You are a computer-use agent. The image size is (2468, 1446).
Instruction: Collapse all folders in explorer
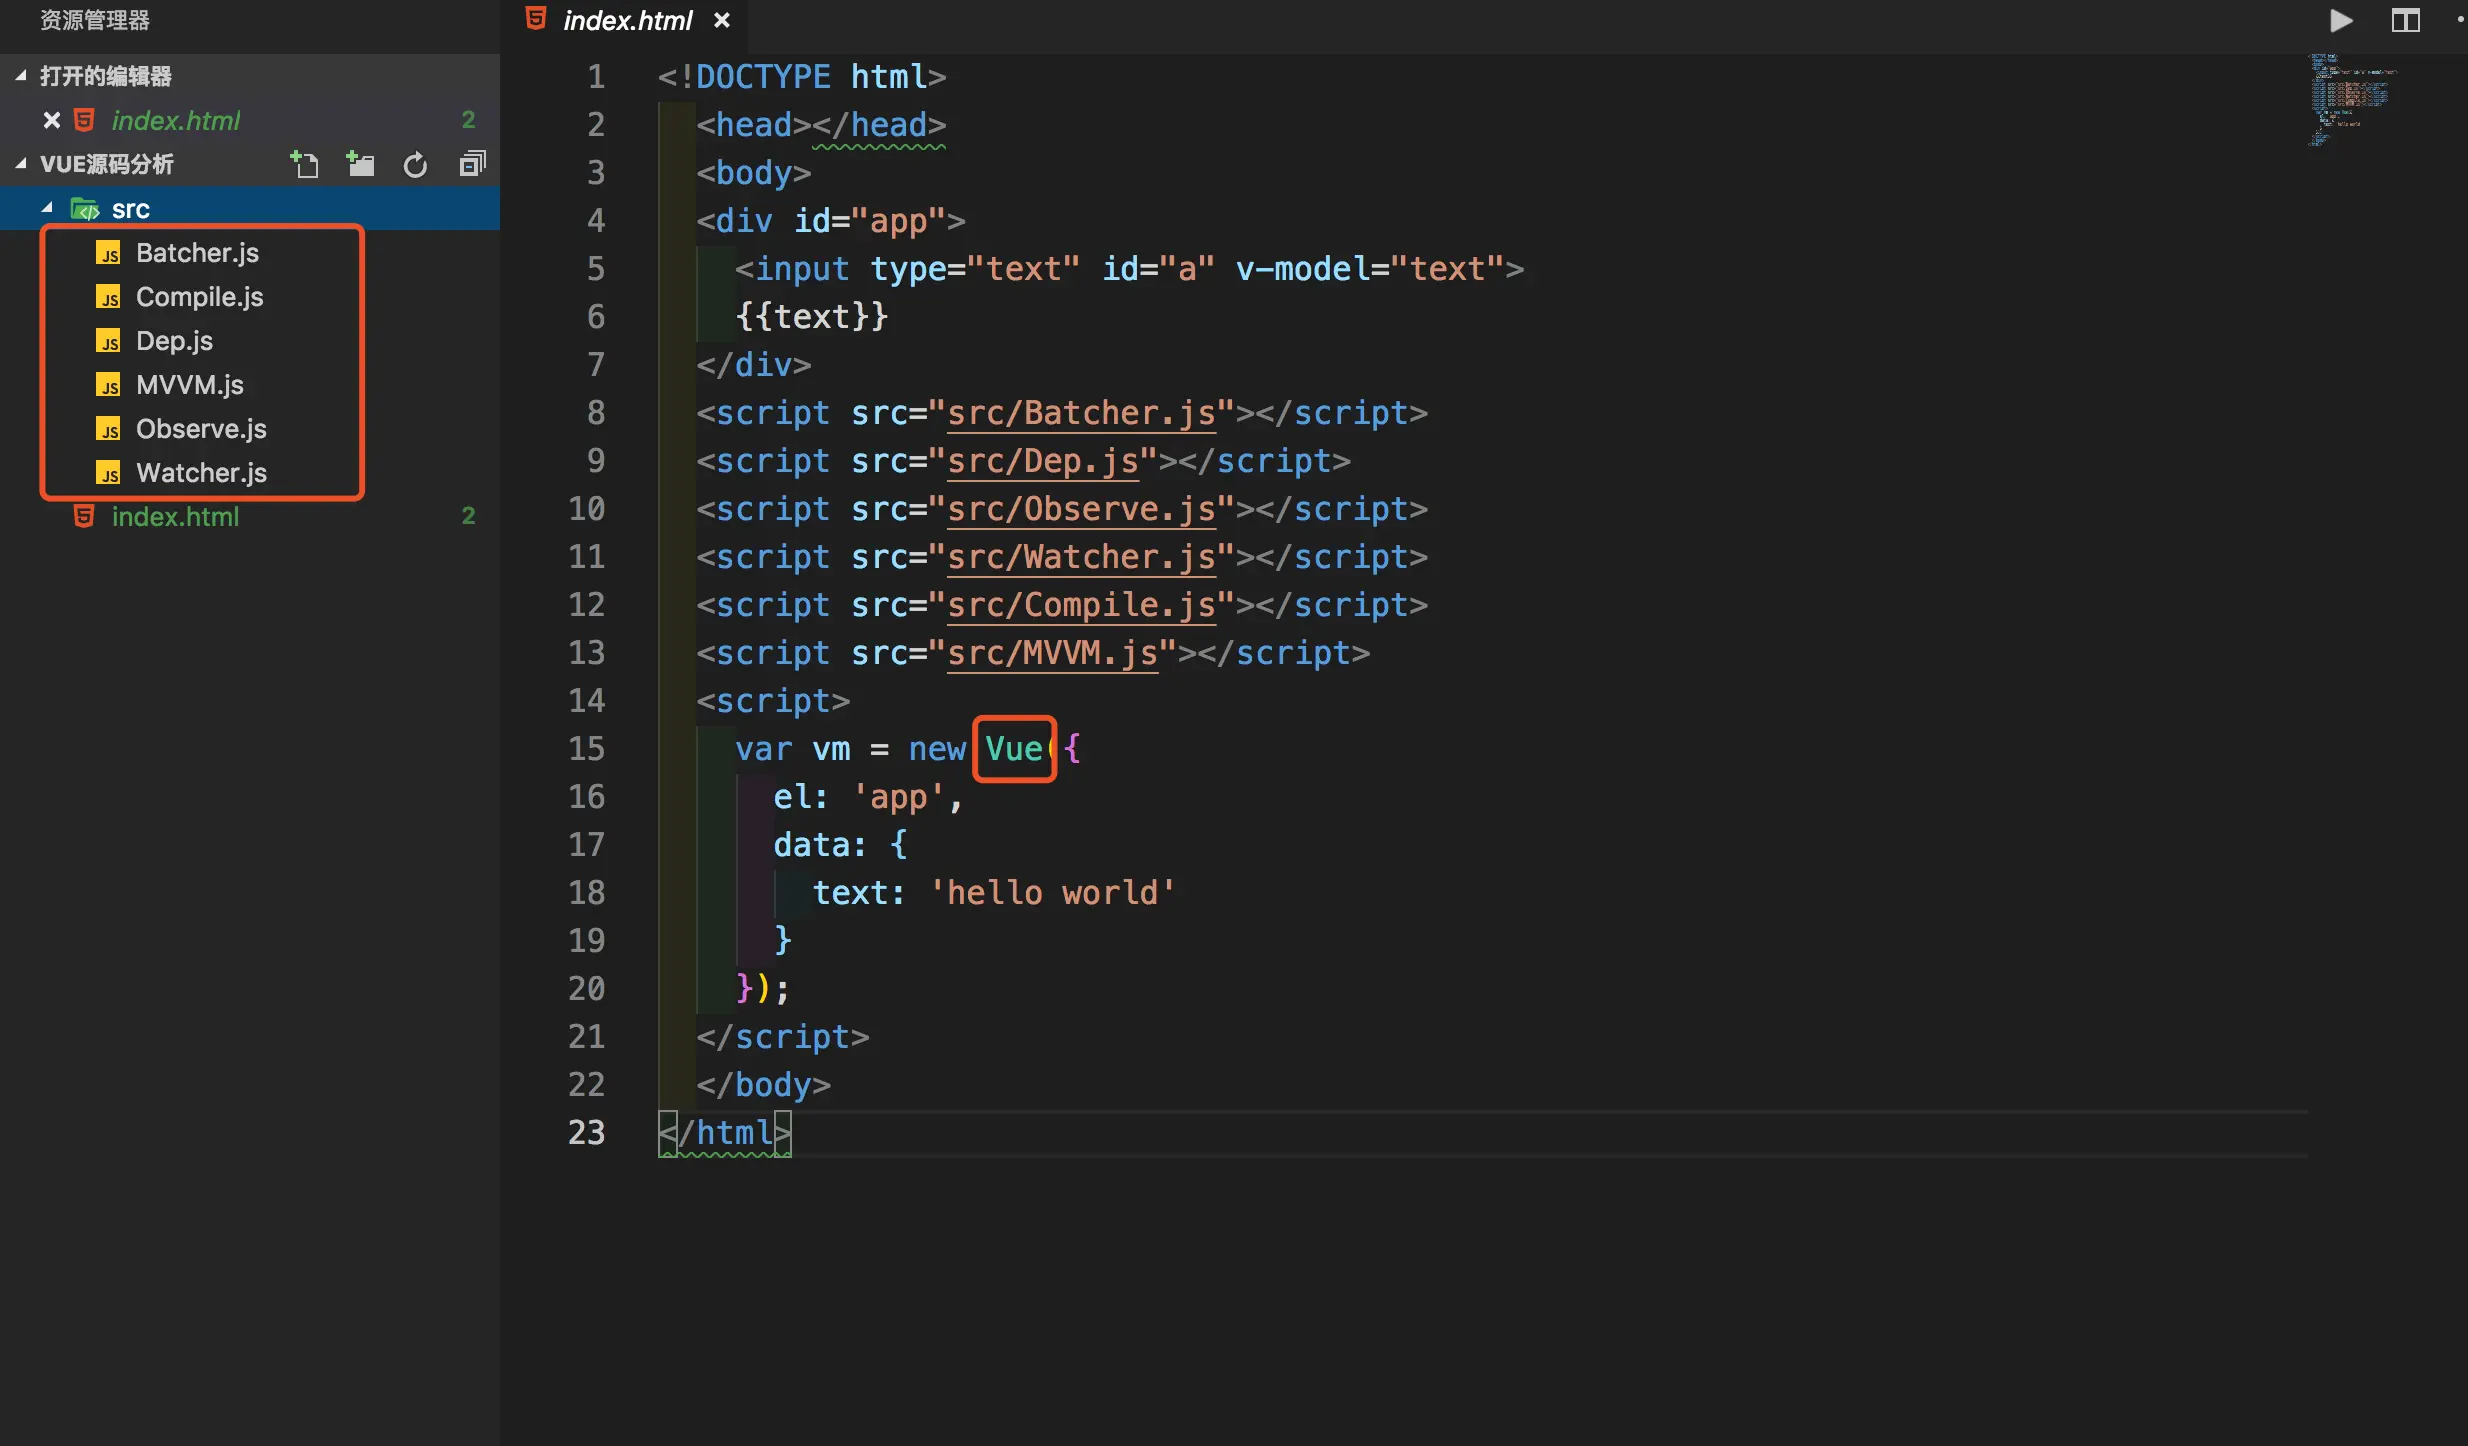tap(472, 164)
